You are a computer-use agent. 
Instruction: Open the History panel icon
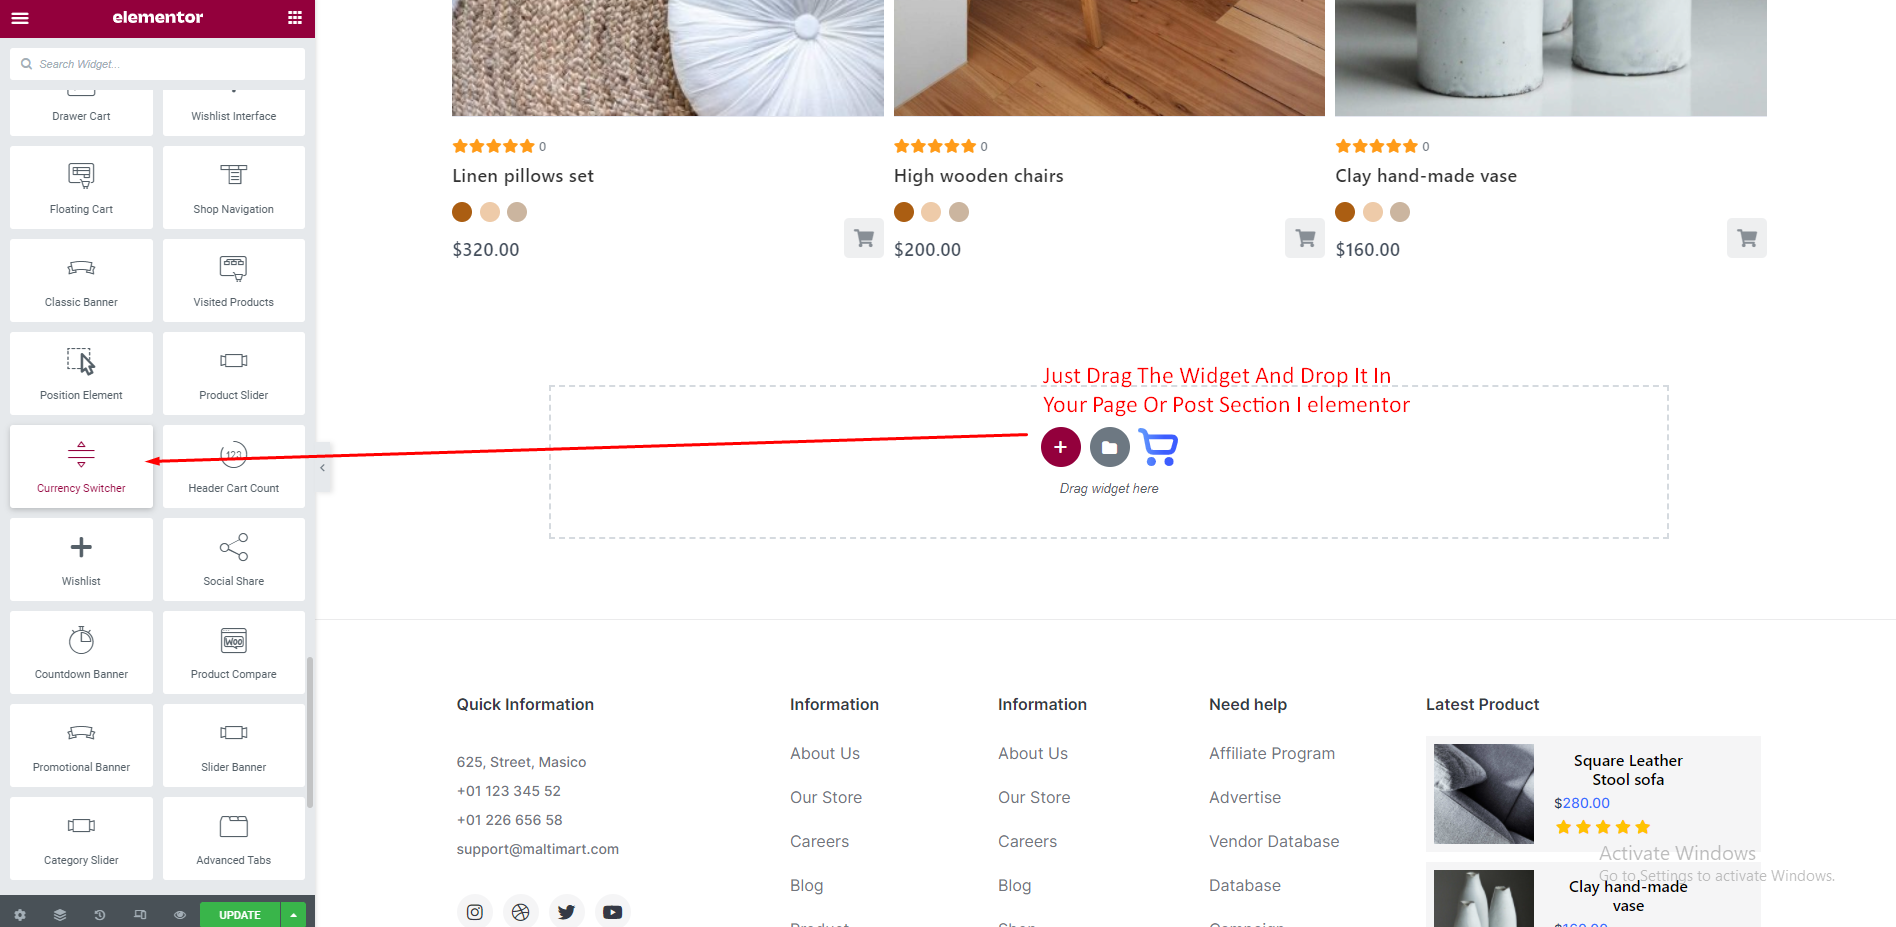(x=100, y=915)
